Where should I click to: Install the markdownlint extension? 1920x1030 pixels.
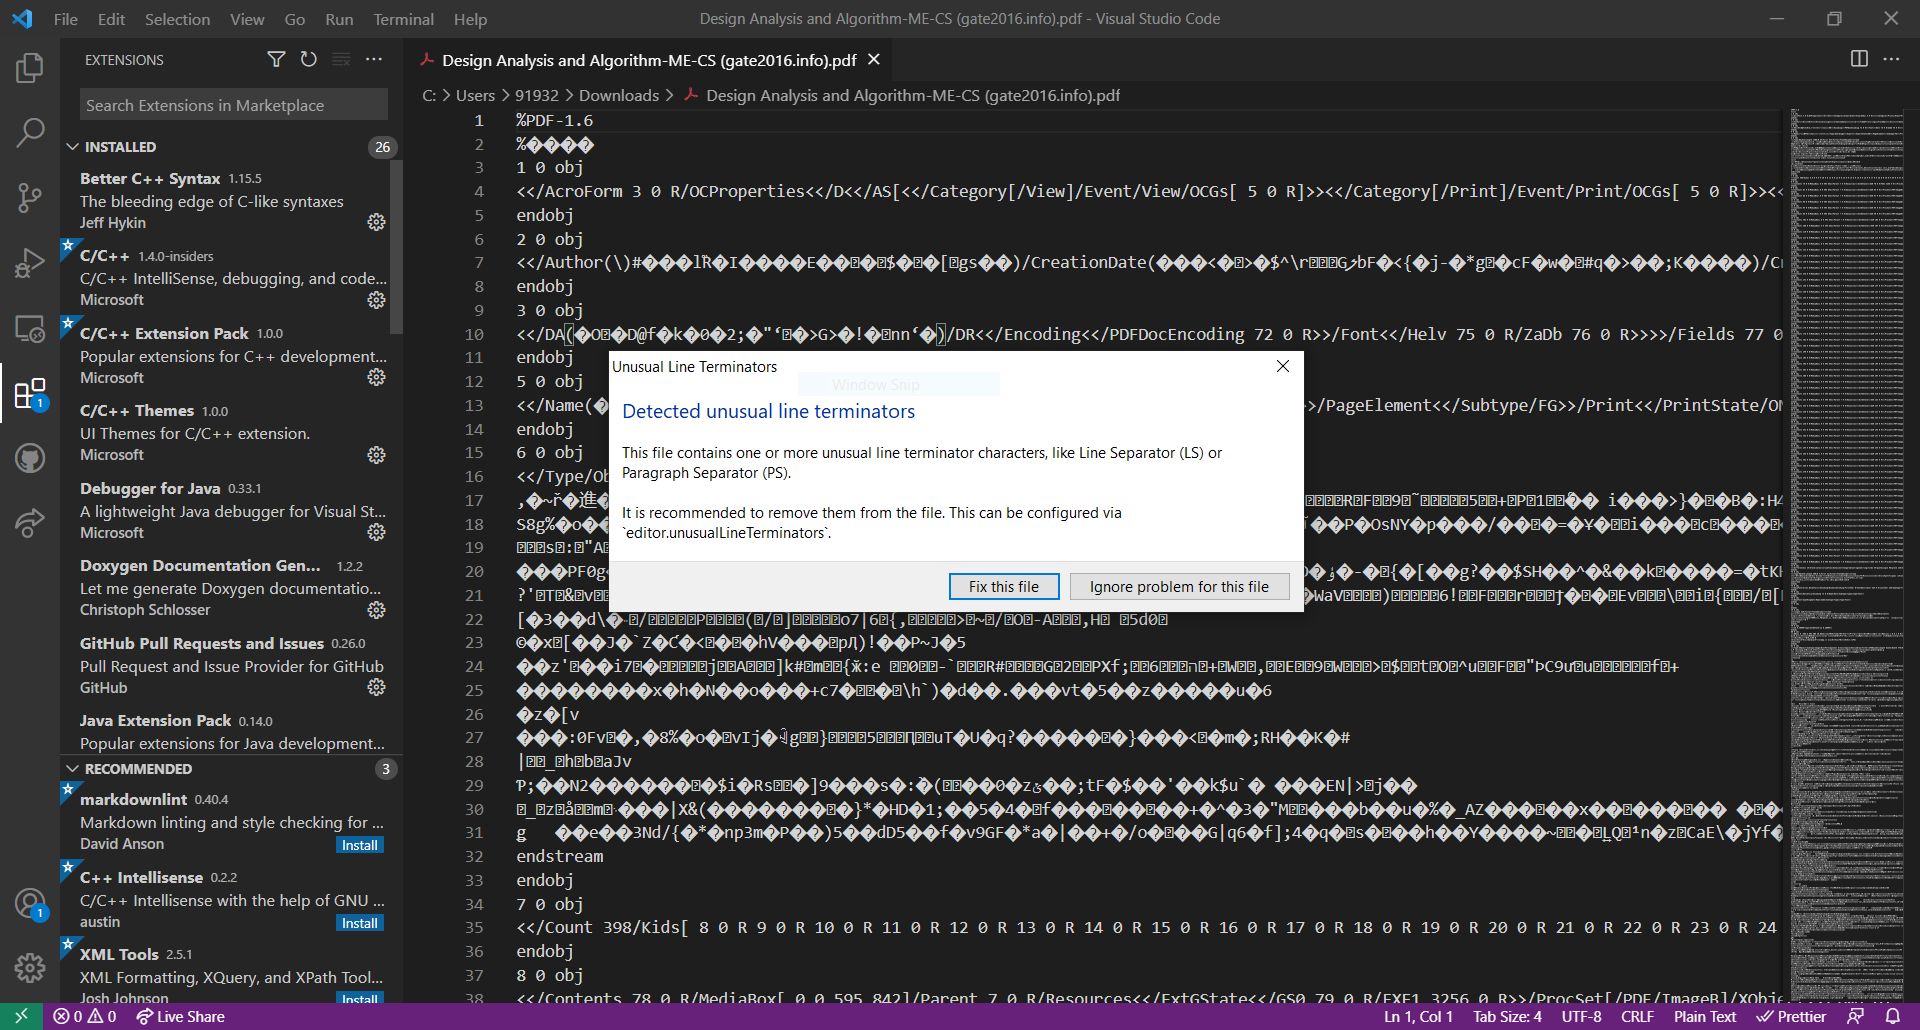click(x=359, y=845)
